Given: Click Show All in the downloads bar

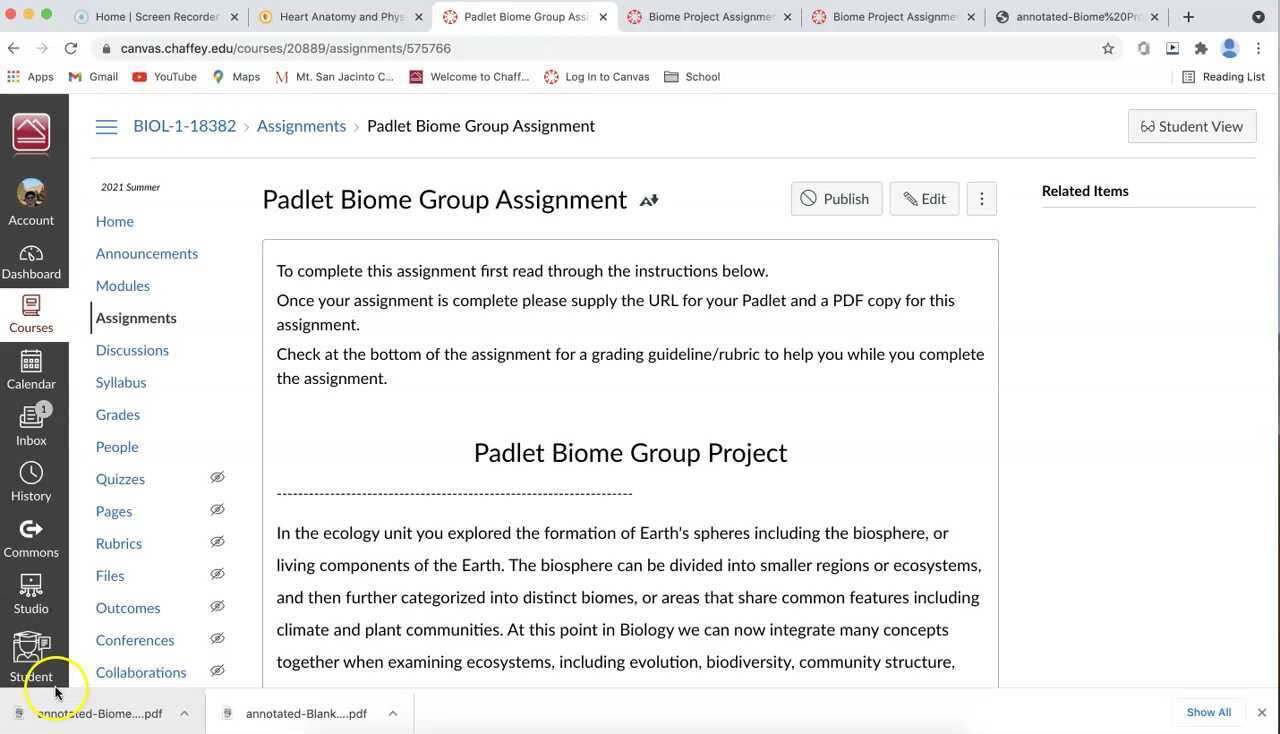Looking at the screenshot, I should point(1208,712).
